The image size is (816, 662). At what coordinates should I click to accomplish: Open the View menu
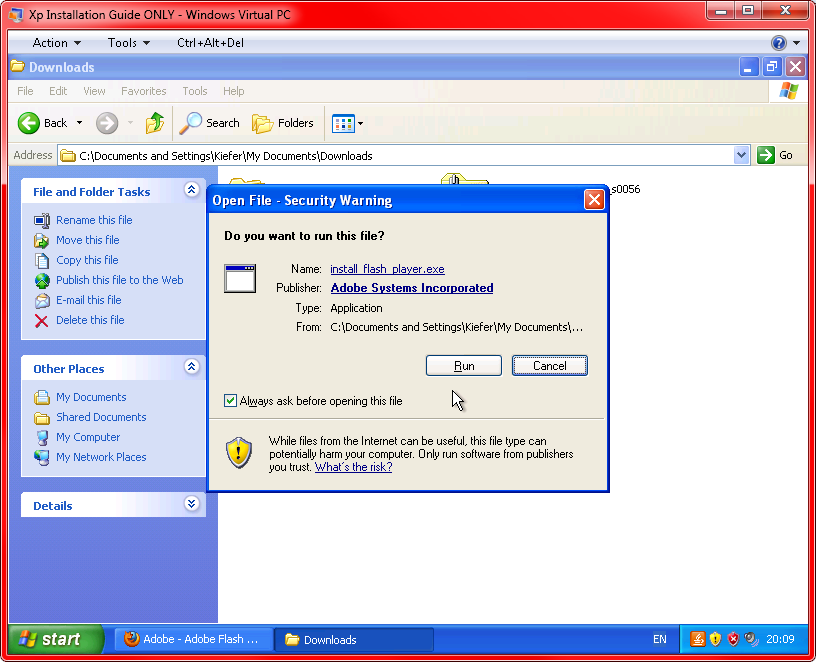pos(94,91)
